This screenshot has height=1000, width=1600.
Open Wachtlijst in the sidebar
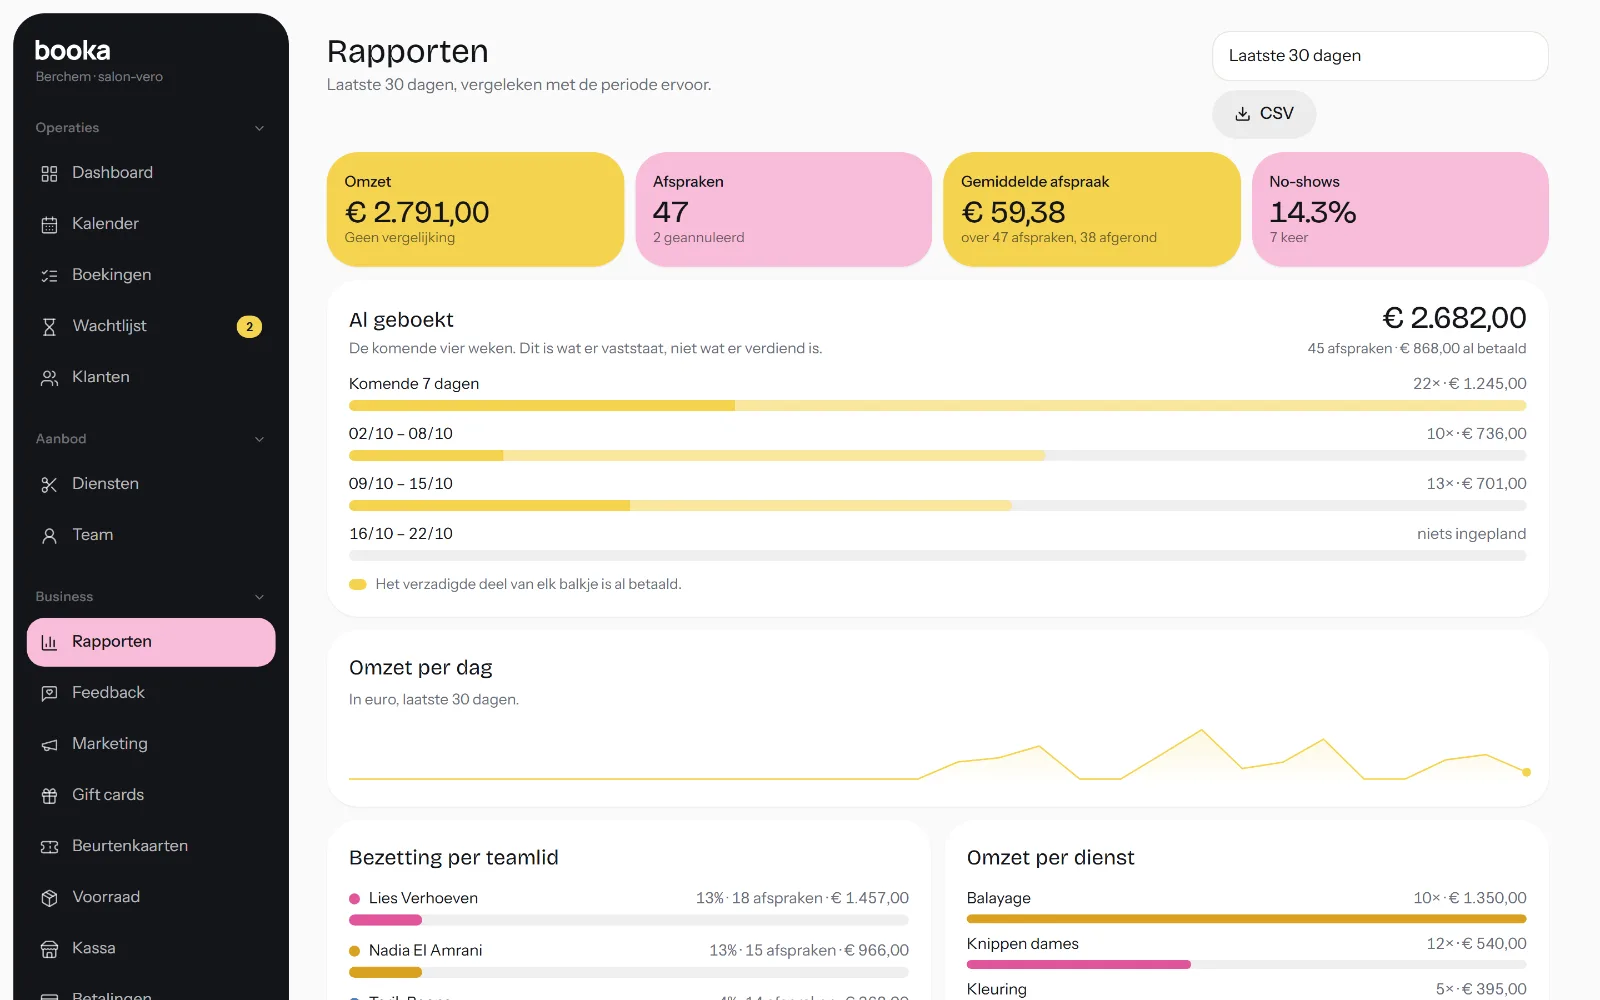click(x=151, y=326)
